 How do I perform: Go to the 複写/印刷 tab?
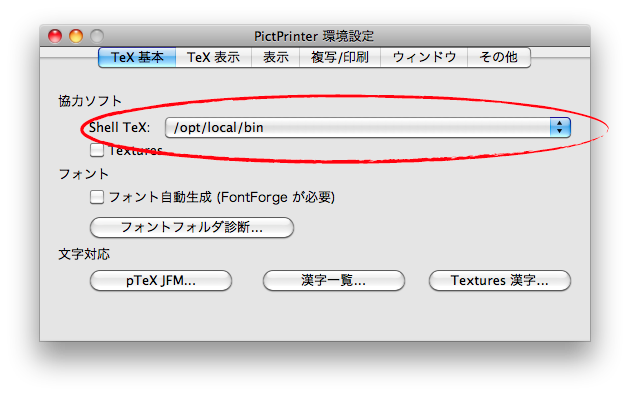coord(340,57)
